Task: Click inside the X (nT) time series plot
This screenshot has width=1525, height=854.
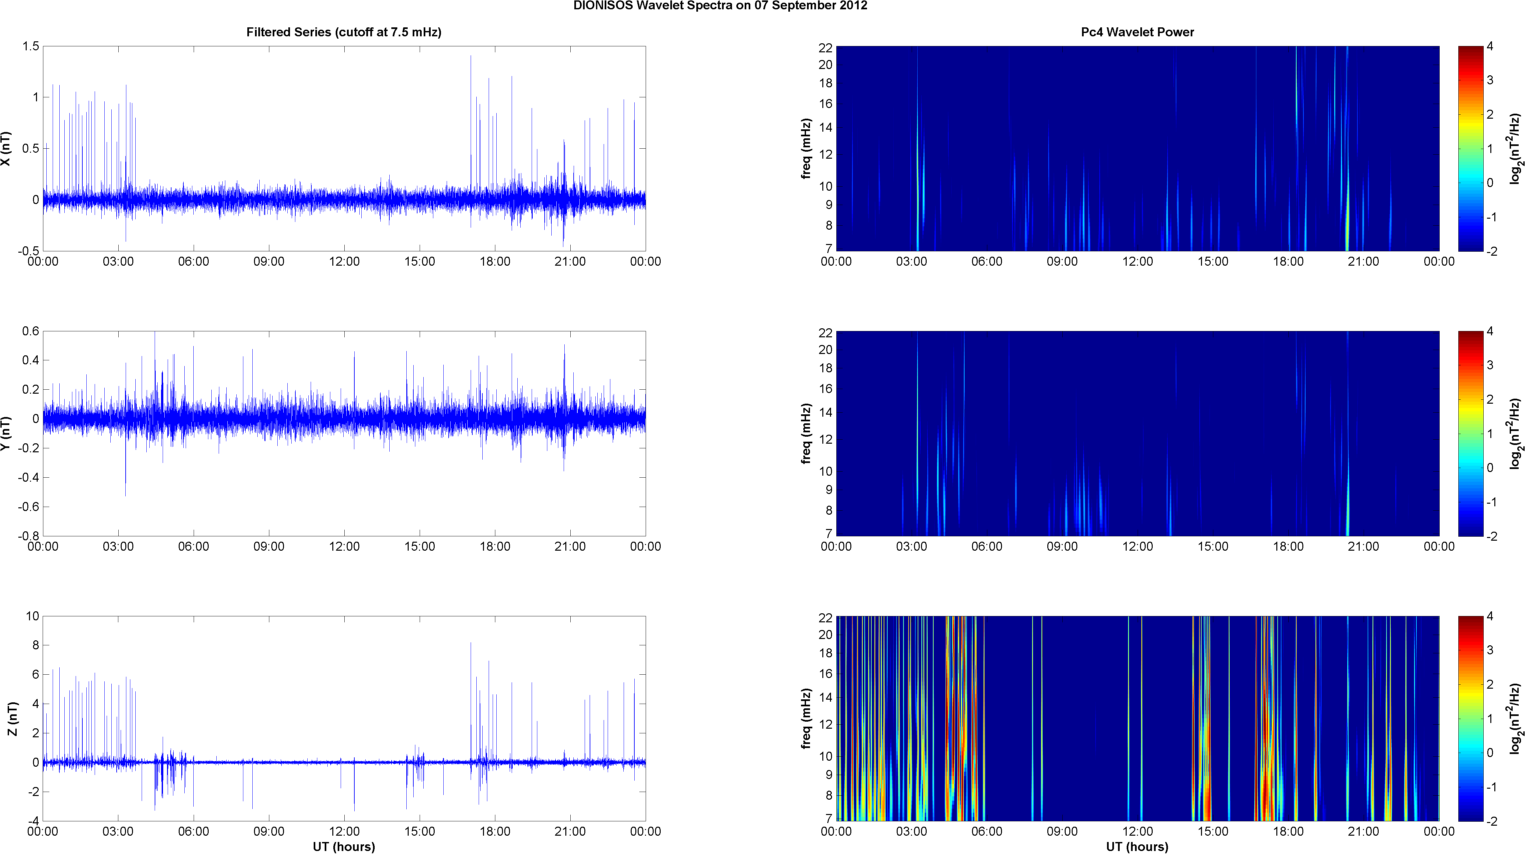Action: coord(343,148)
